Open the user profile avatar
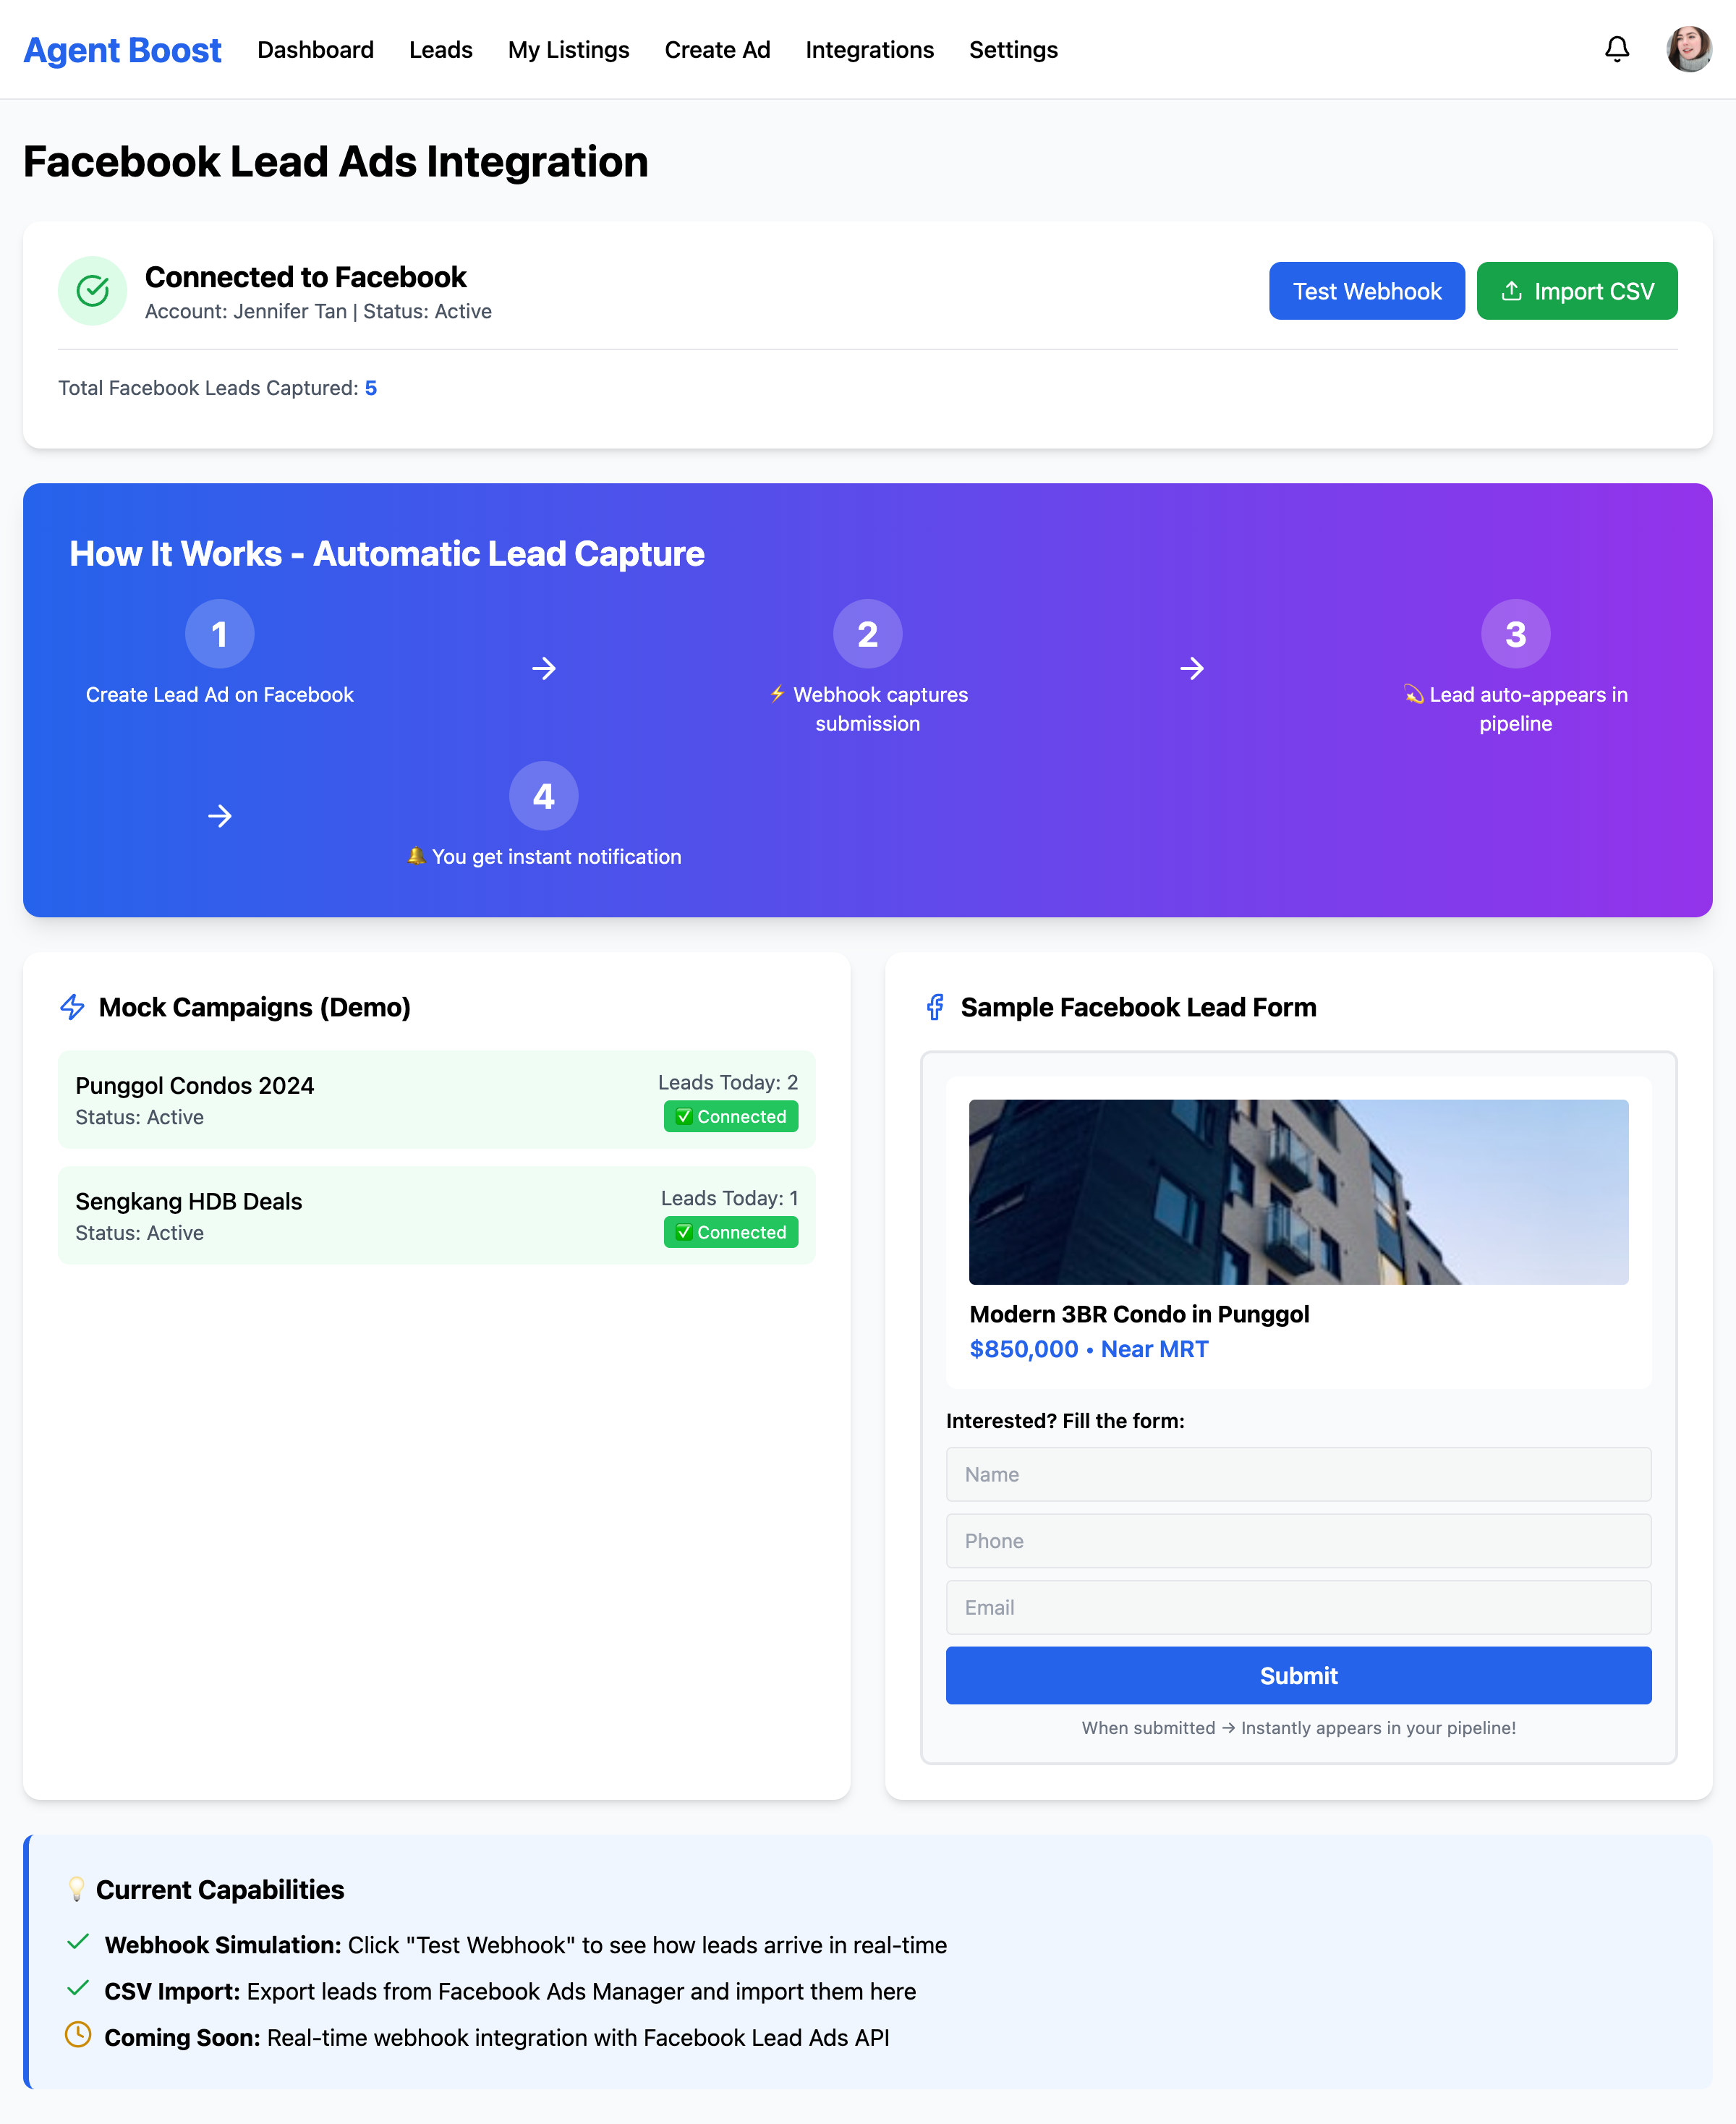 tap(1688, 49)
